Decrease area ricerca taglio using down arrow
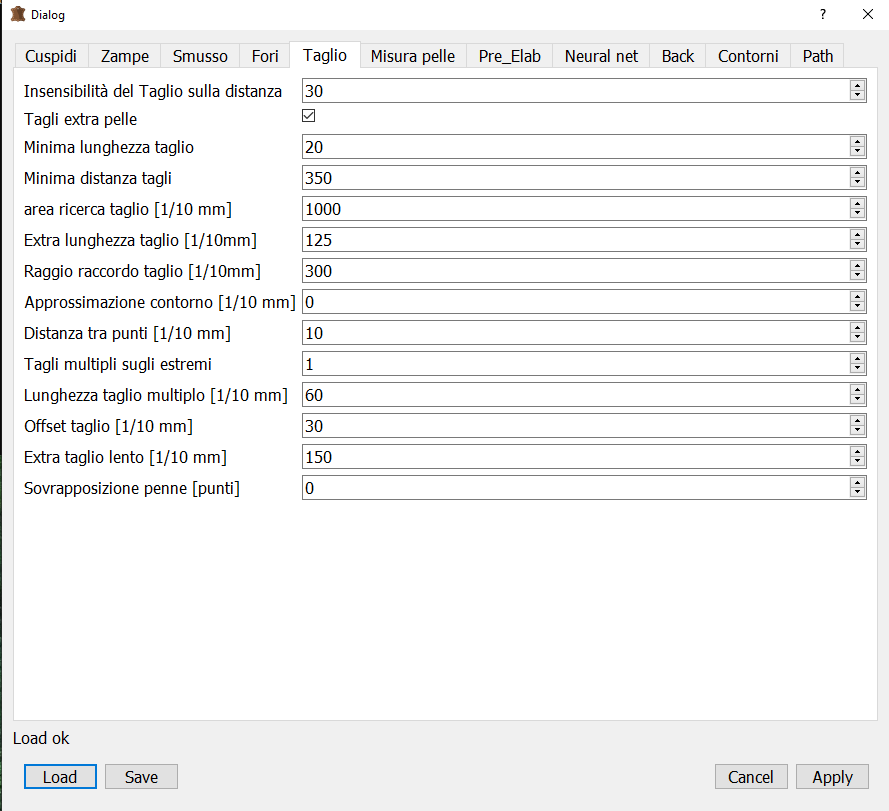 pyautogui.click(x=857, y=214)
